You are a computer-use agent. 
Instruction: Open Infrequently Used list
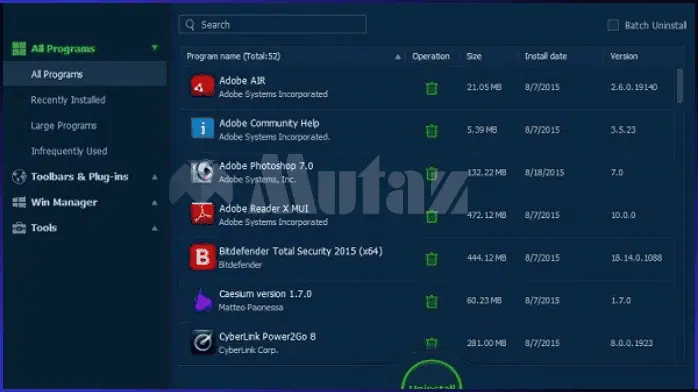69,151
